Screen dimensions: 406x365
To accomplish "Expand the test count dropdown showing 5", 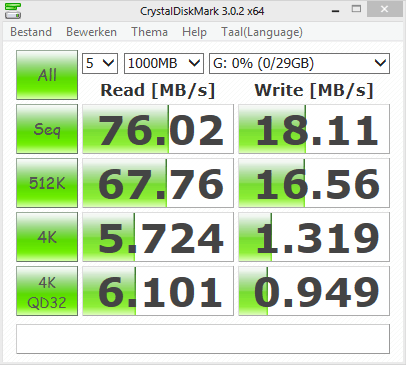I will [x=100, y=63].
